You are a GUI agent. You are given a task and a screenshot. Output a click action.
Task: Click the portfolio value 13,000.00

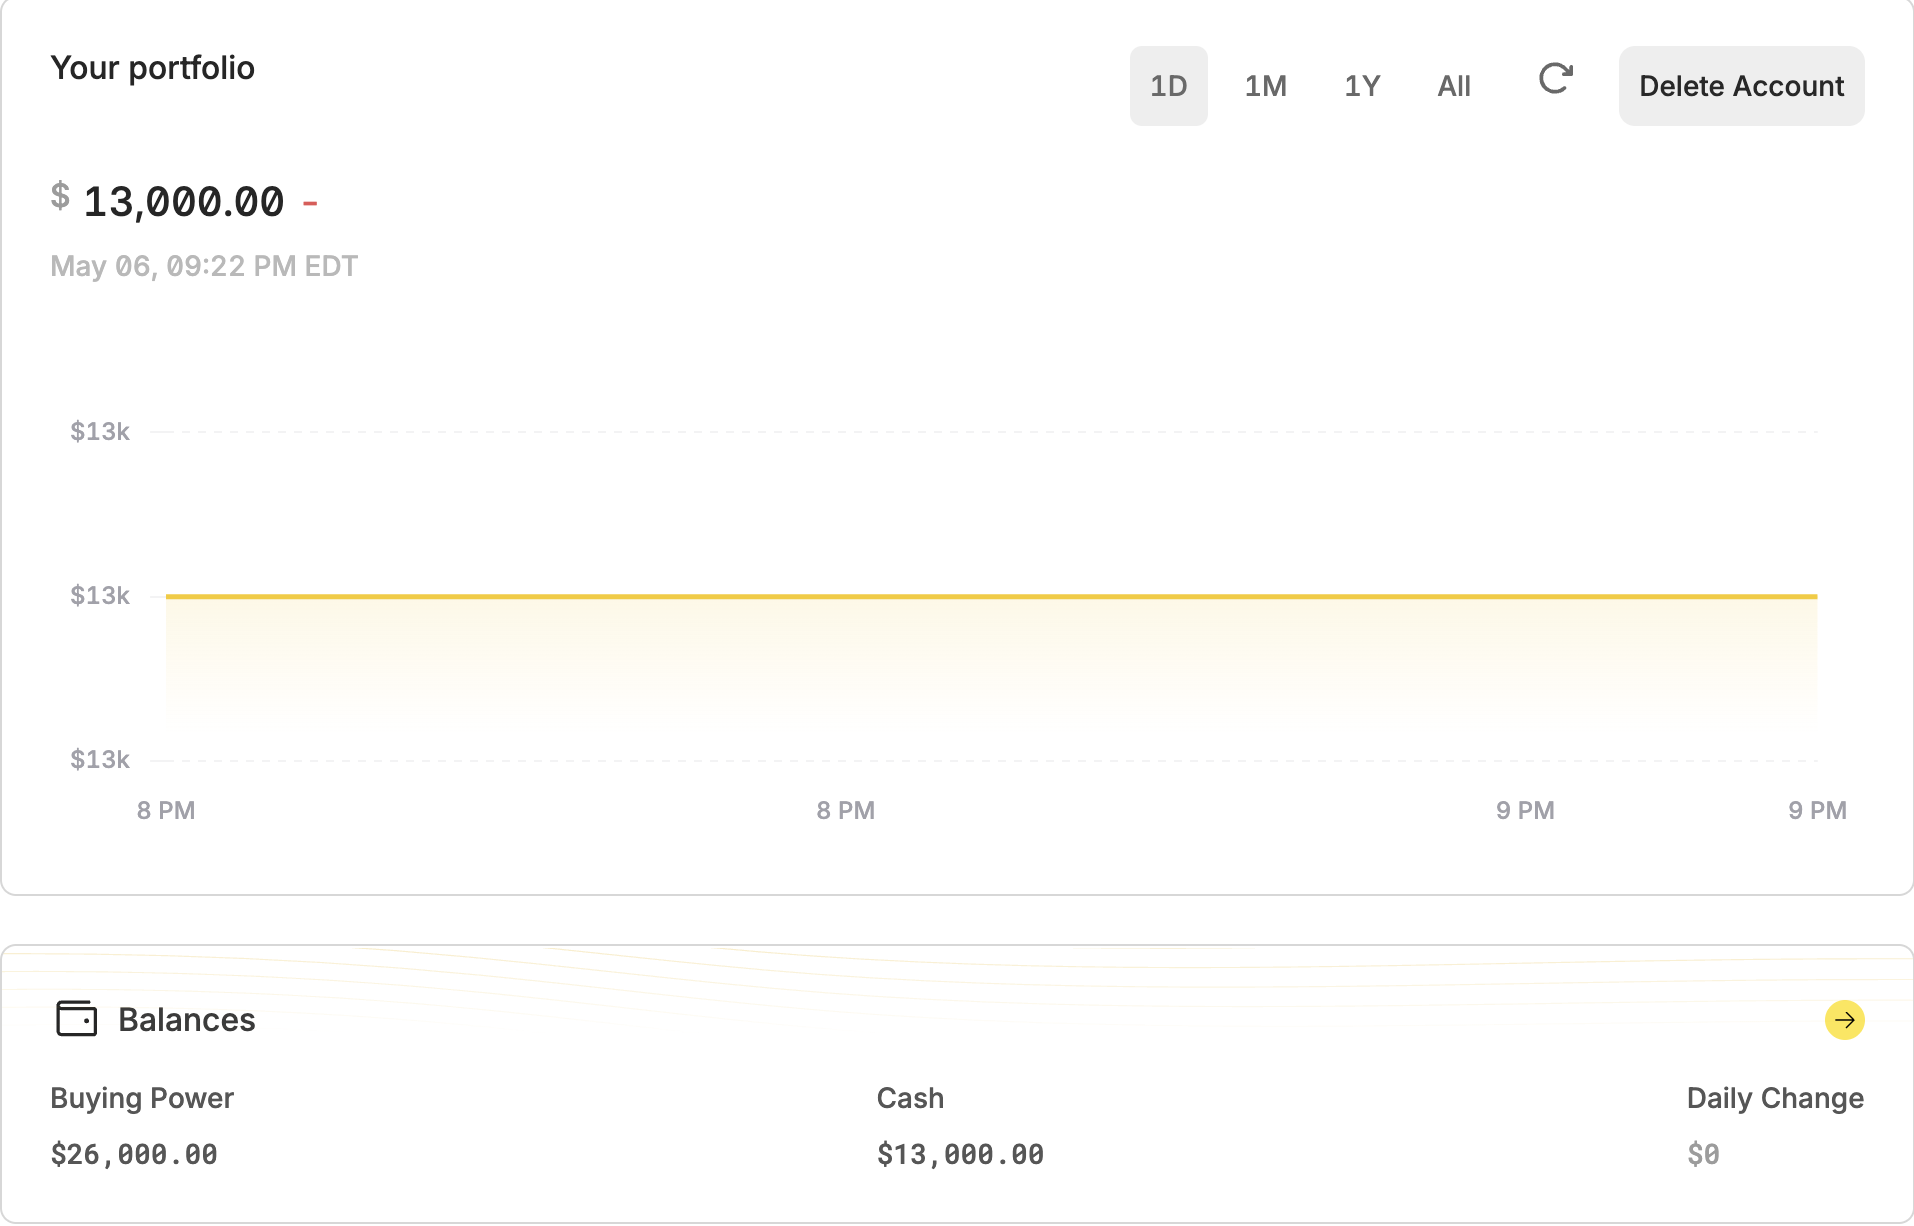[x=184, y=202]
